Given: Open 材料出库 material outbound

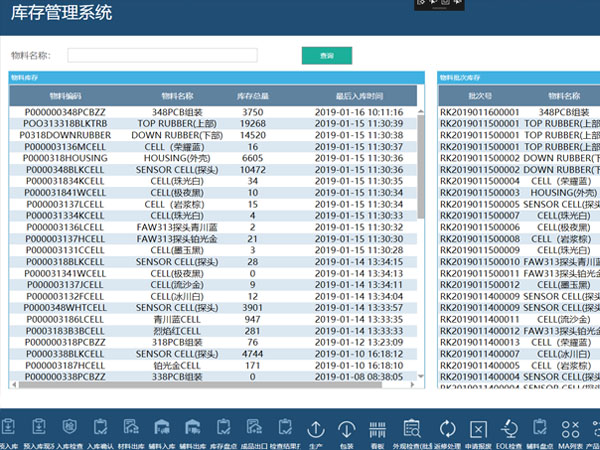Looking at the screenshot, I should point(131,428).
